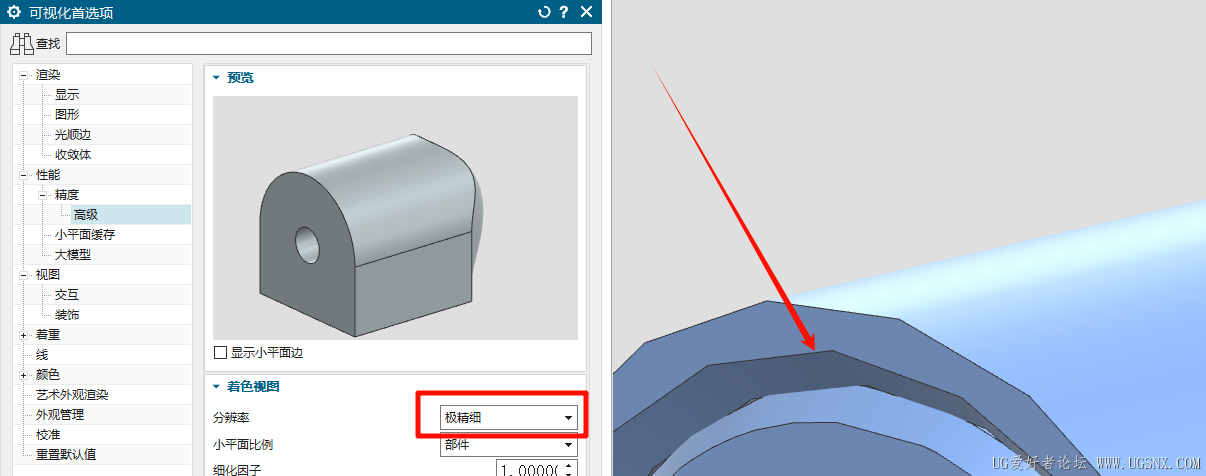Select 收敛体 in the tree
The image size is (1206, 476).
[73, 155]
